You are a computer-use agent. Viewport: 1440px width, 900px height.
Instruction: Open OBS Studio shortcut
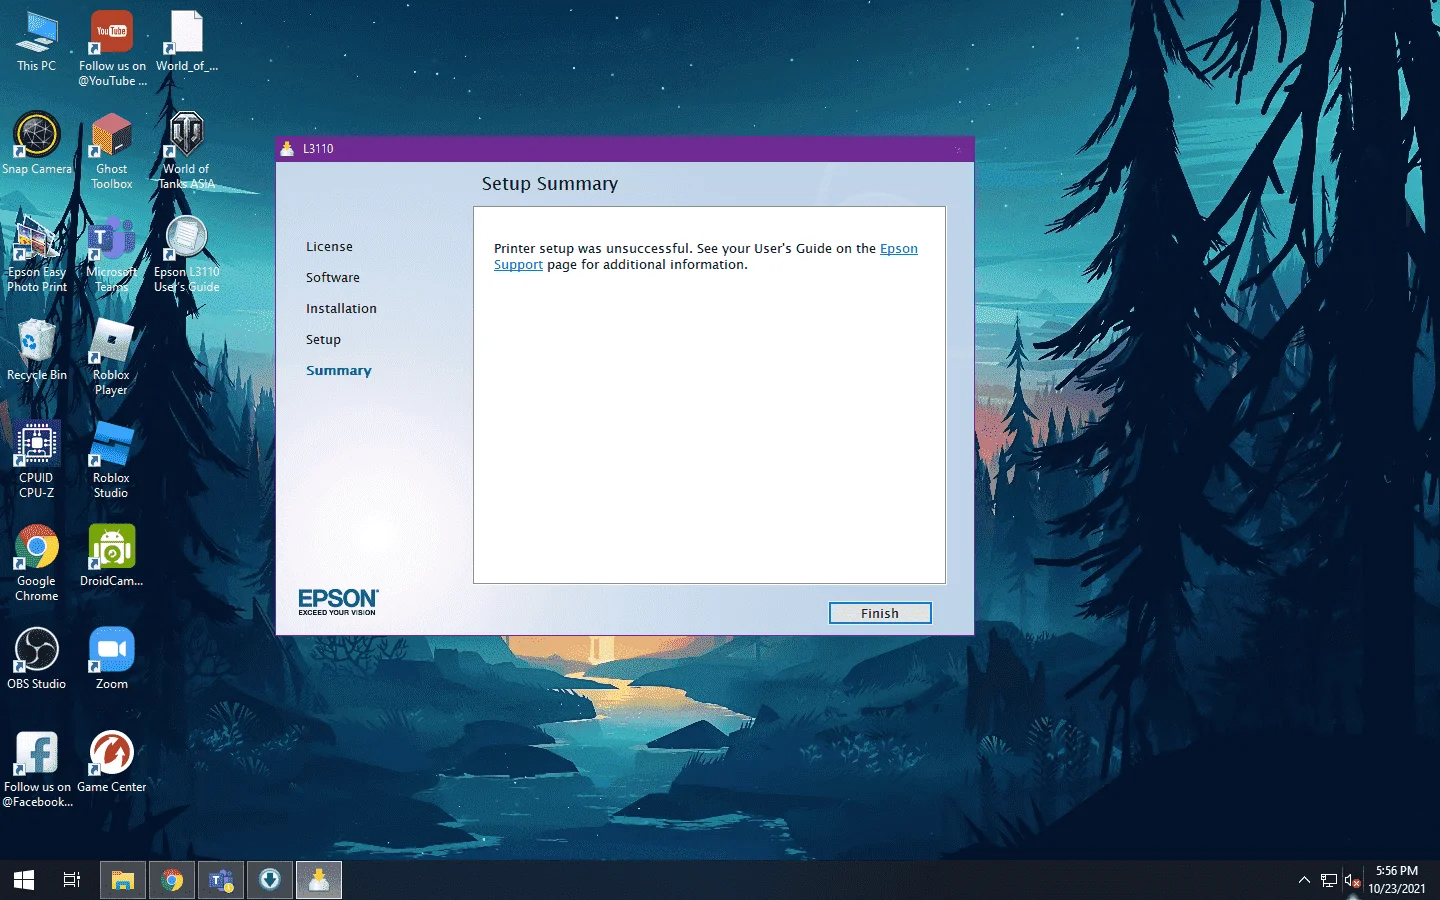coord(37,659)
